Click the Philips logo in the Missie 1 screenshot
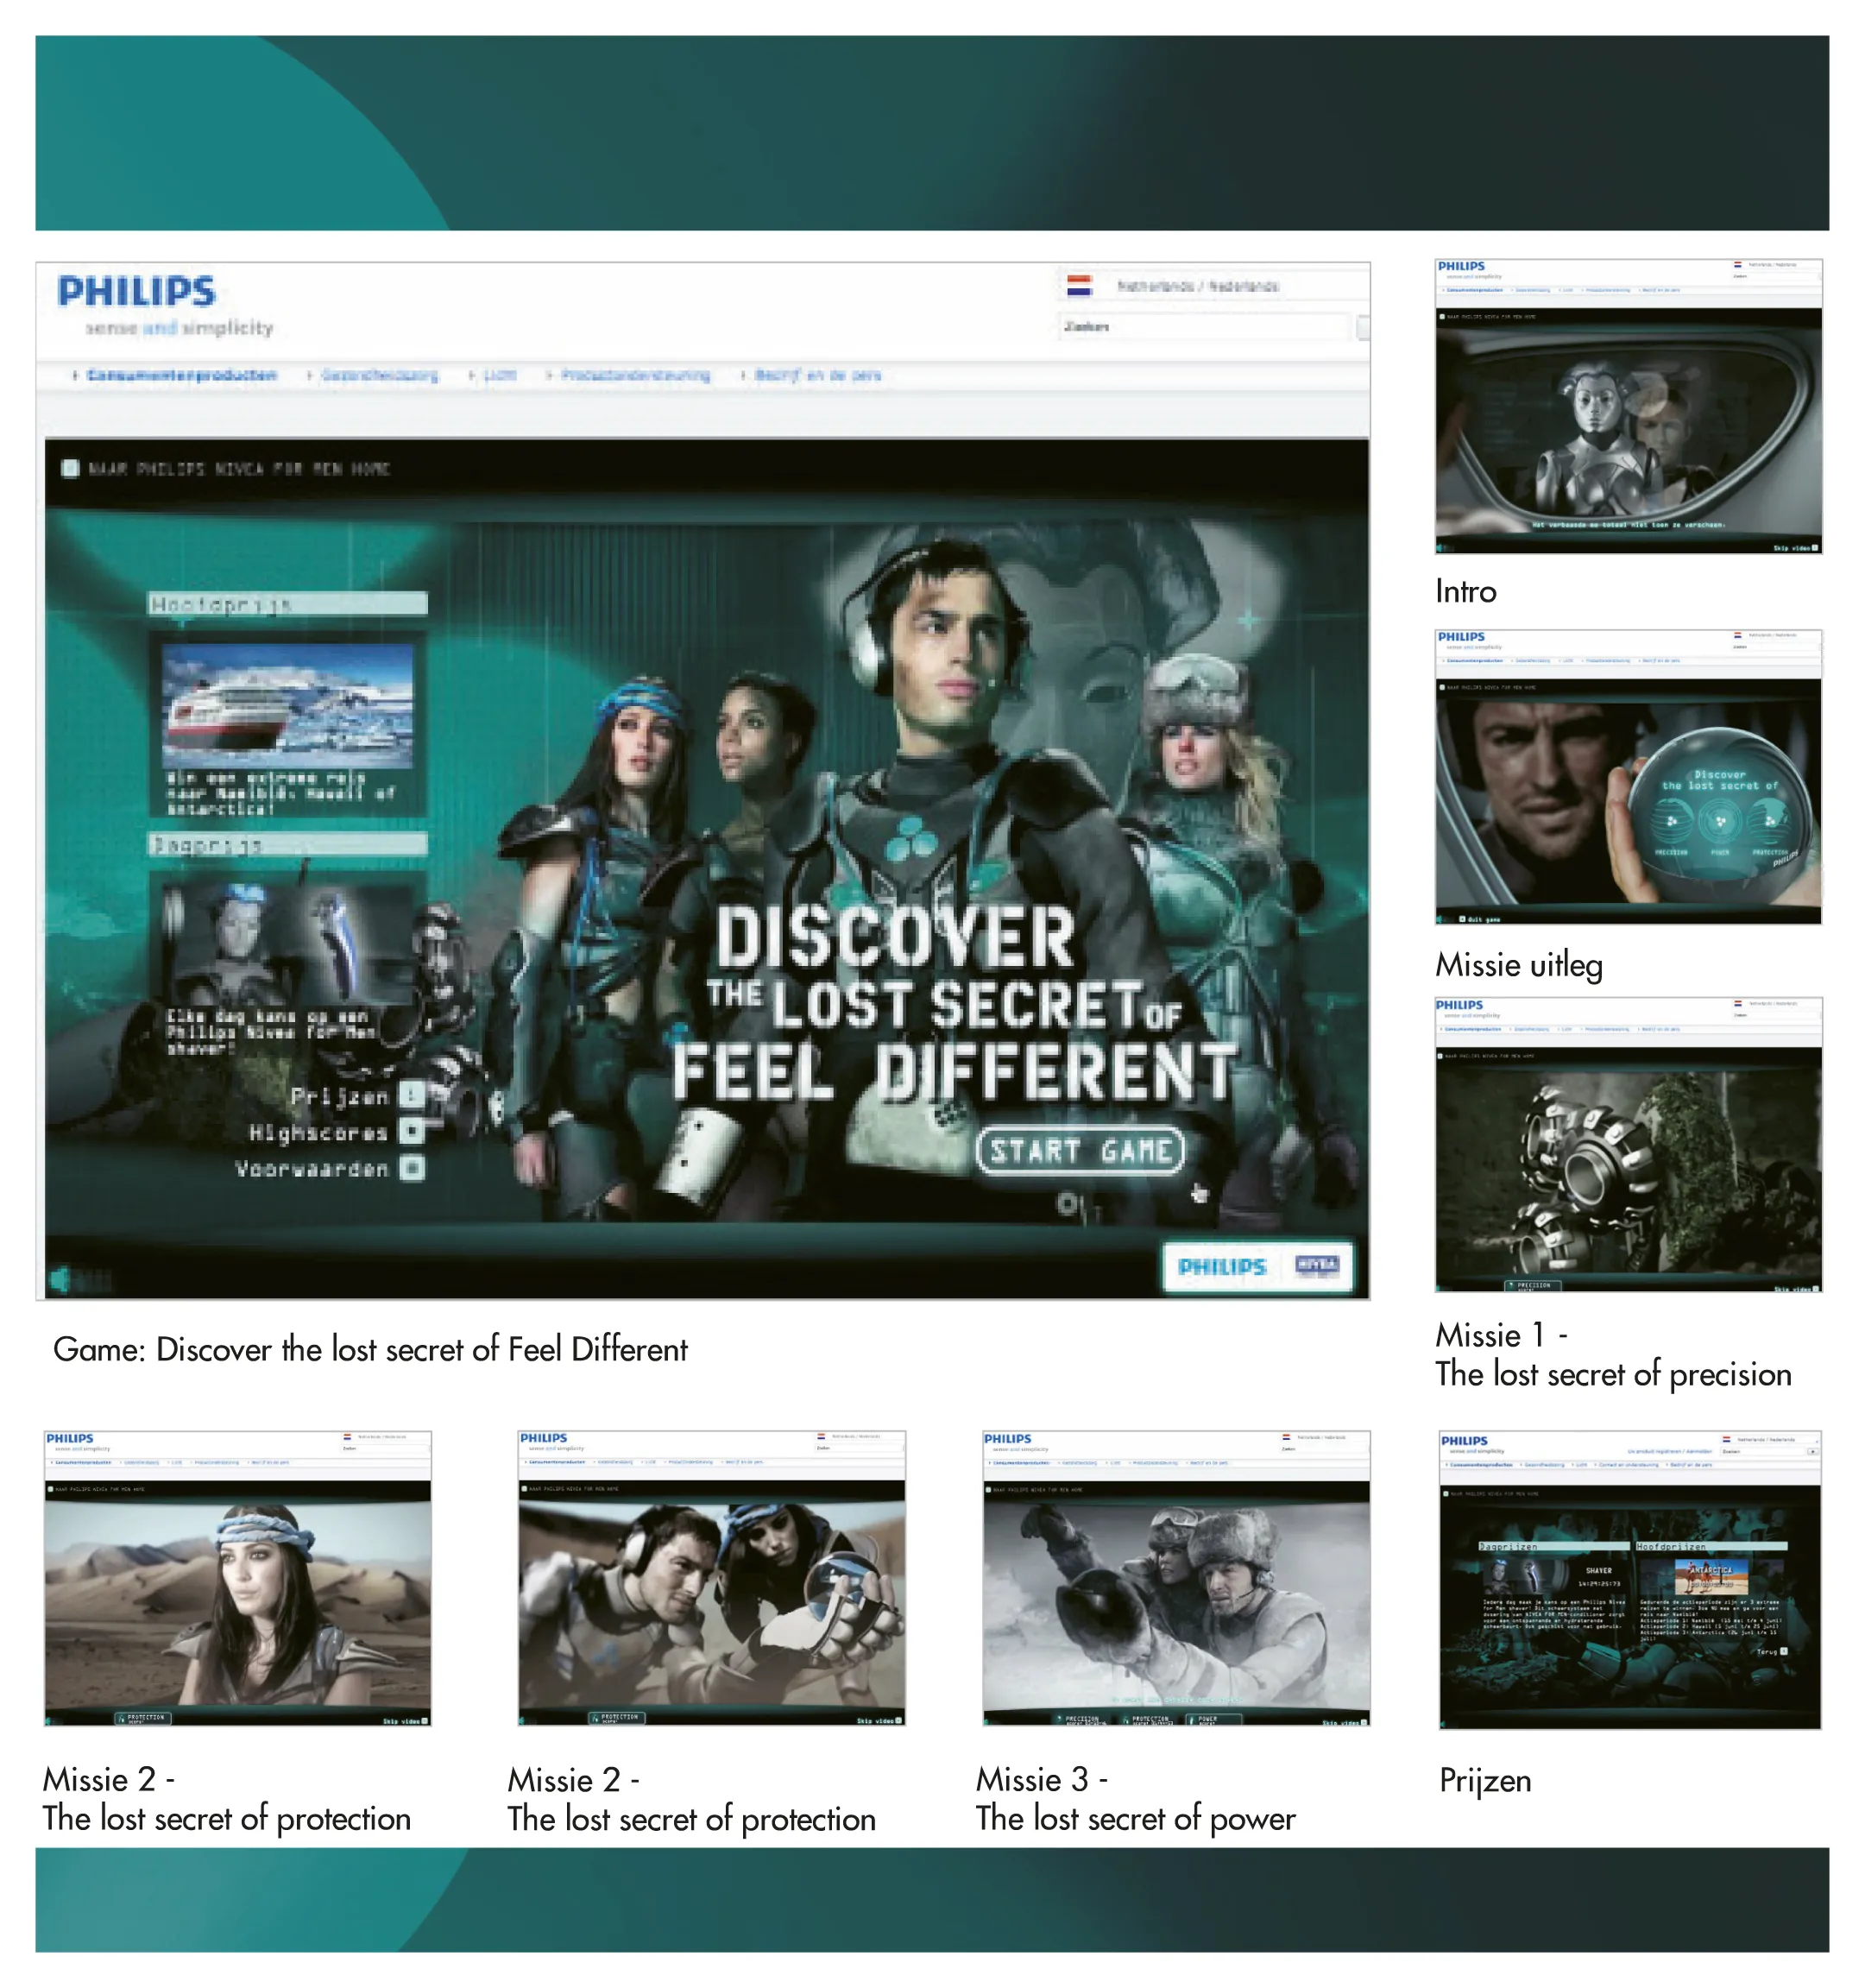 click(1459, 1004)
